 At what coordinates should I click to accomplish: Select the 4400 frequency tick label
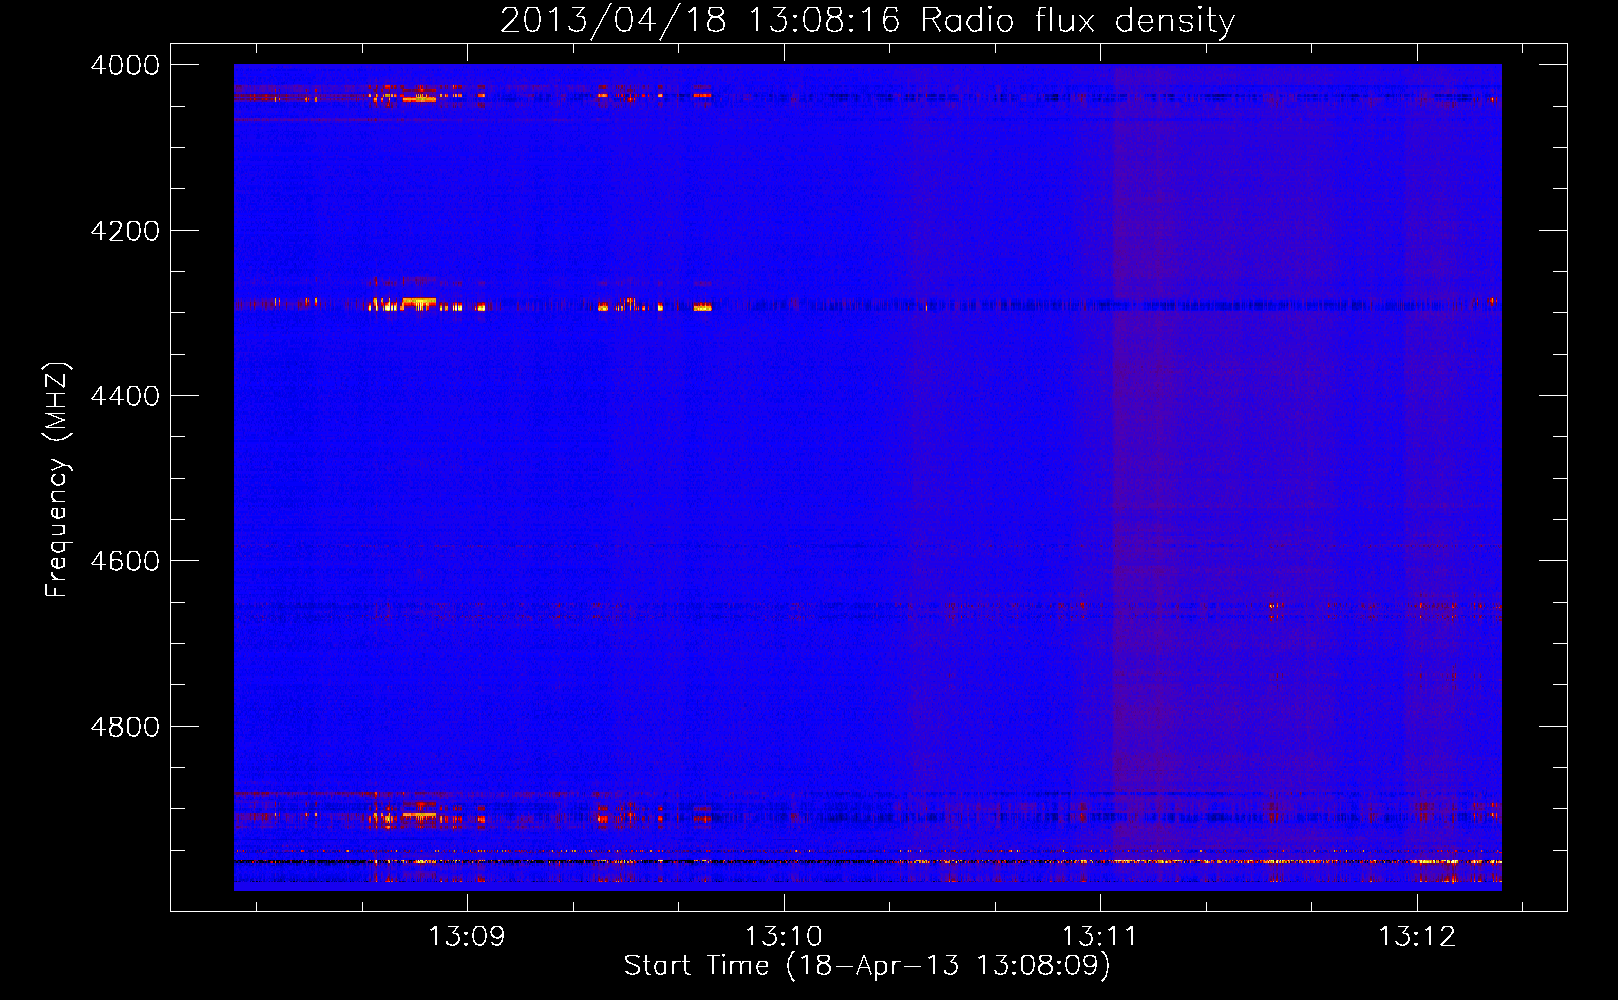[x=125, y=396]
